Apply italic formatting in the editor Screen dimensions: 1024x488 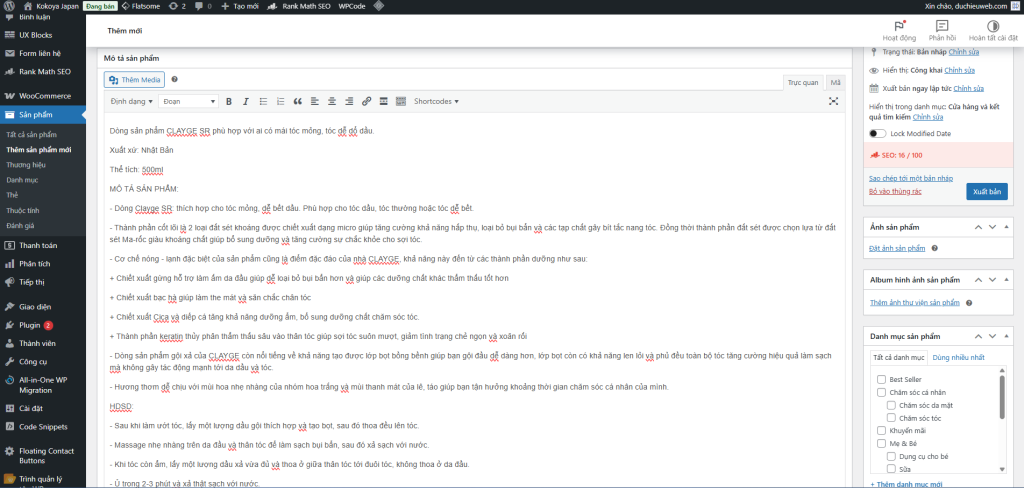tap(245, 101)
